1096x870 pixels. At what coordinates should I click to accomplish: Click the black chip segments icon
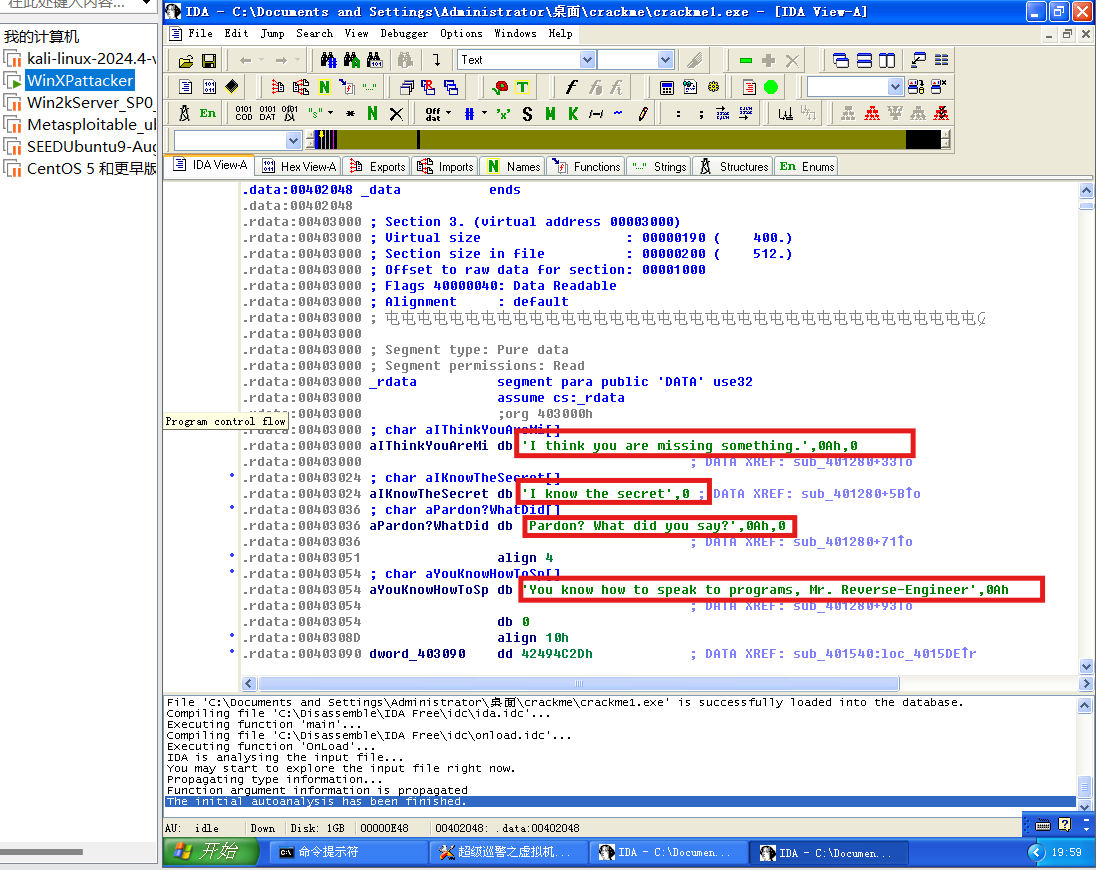tap(232, 87)
